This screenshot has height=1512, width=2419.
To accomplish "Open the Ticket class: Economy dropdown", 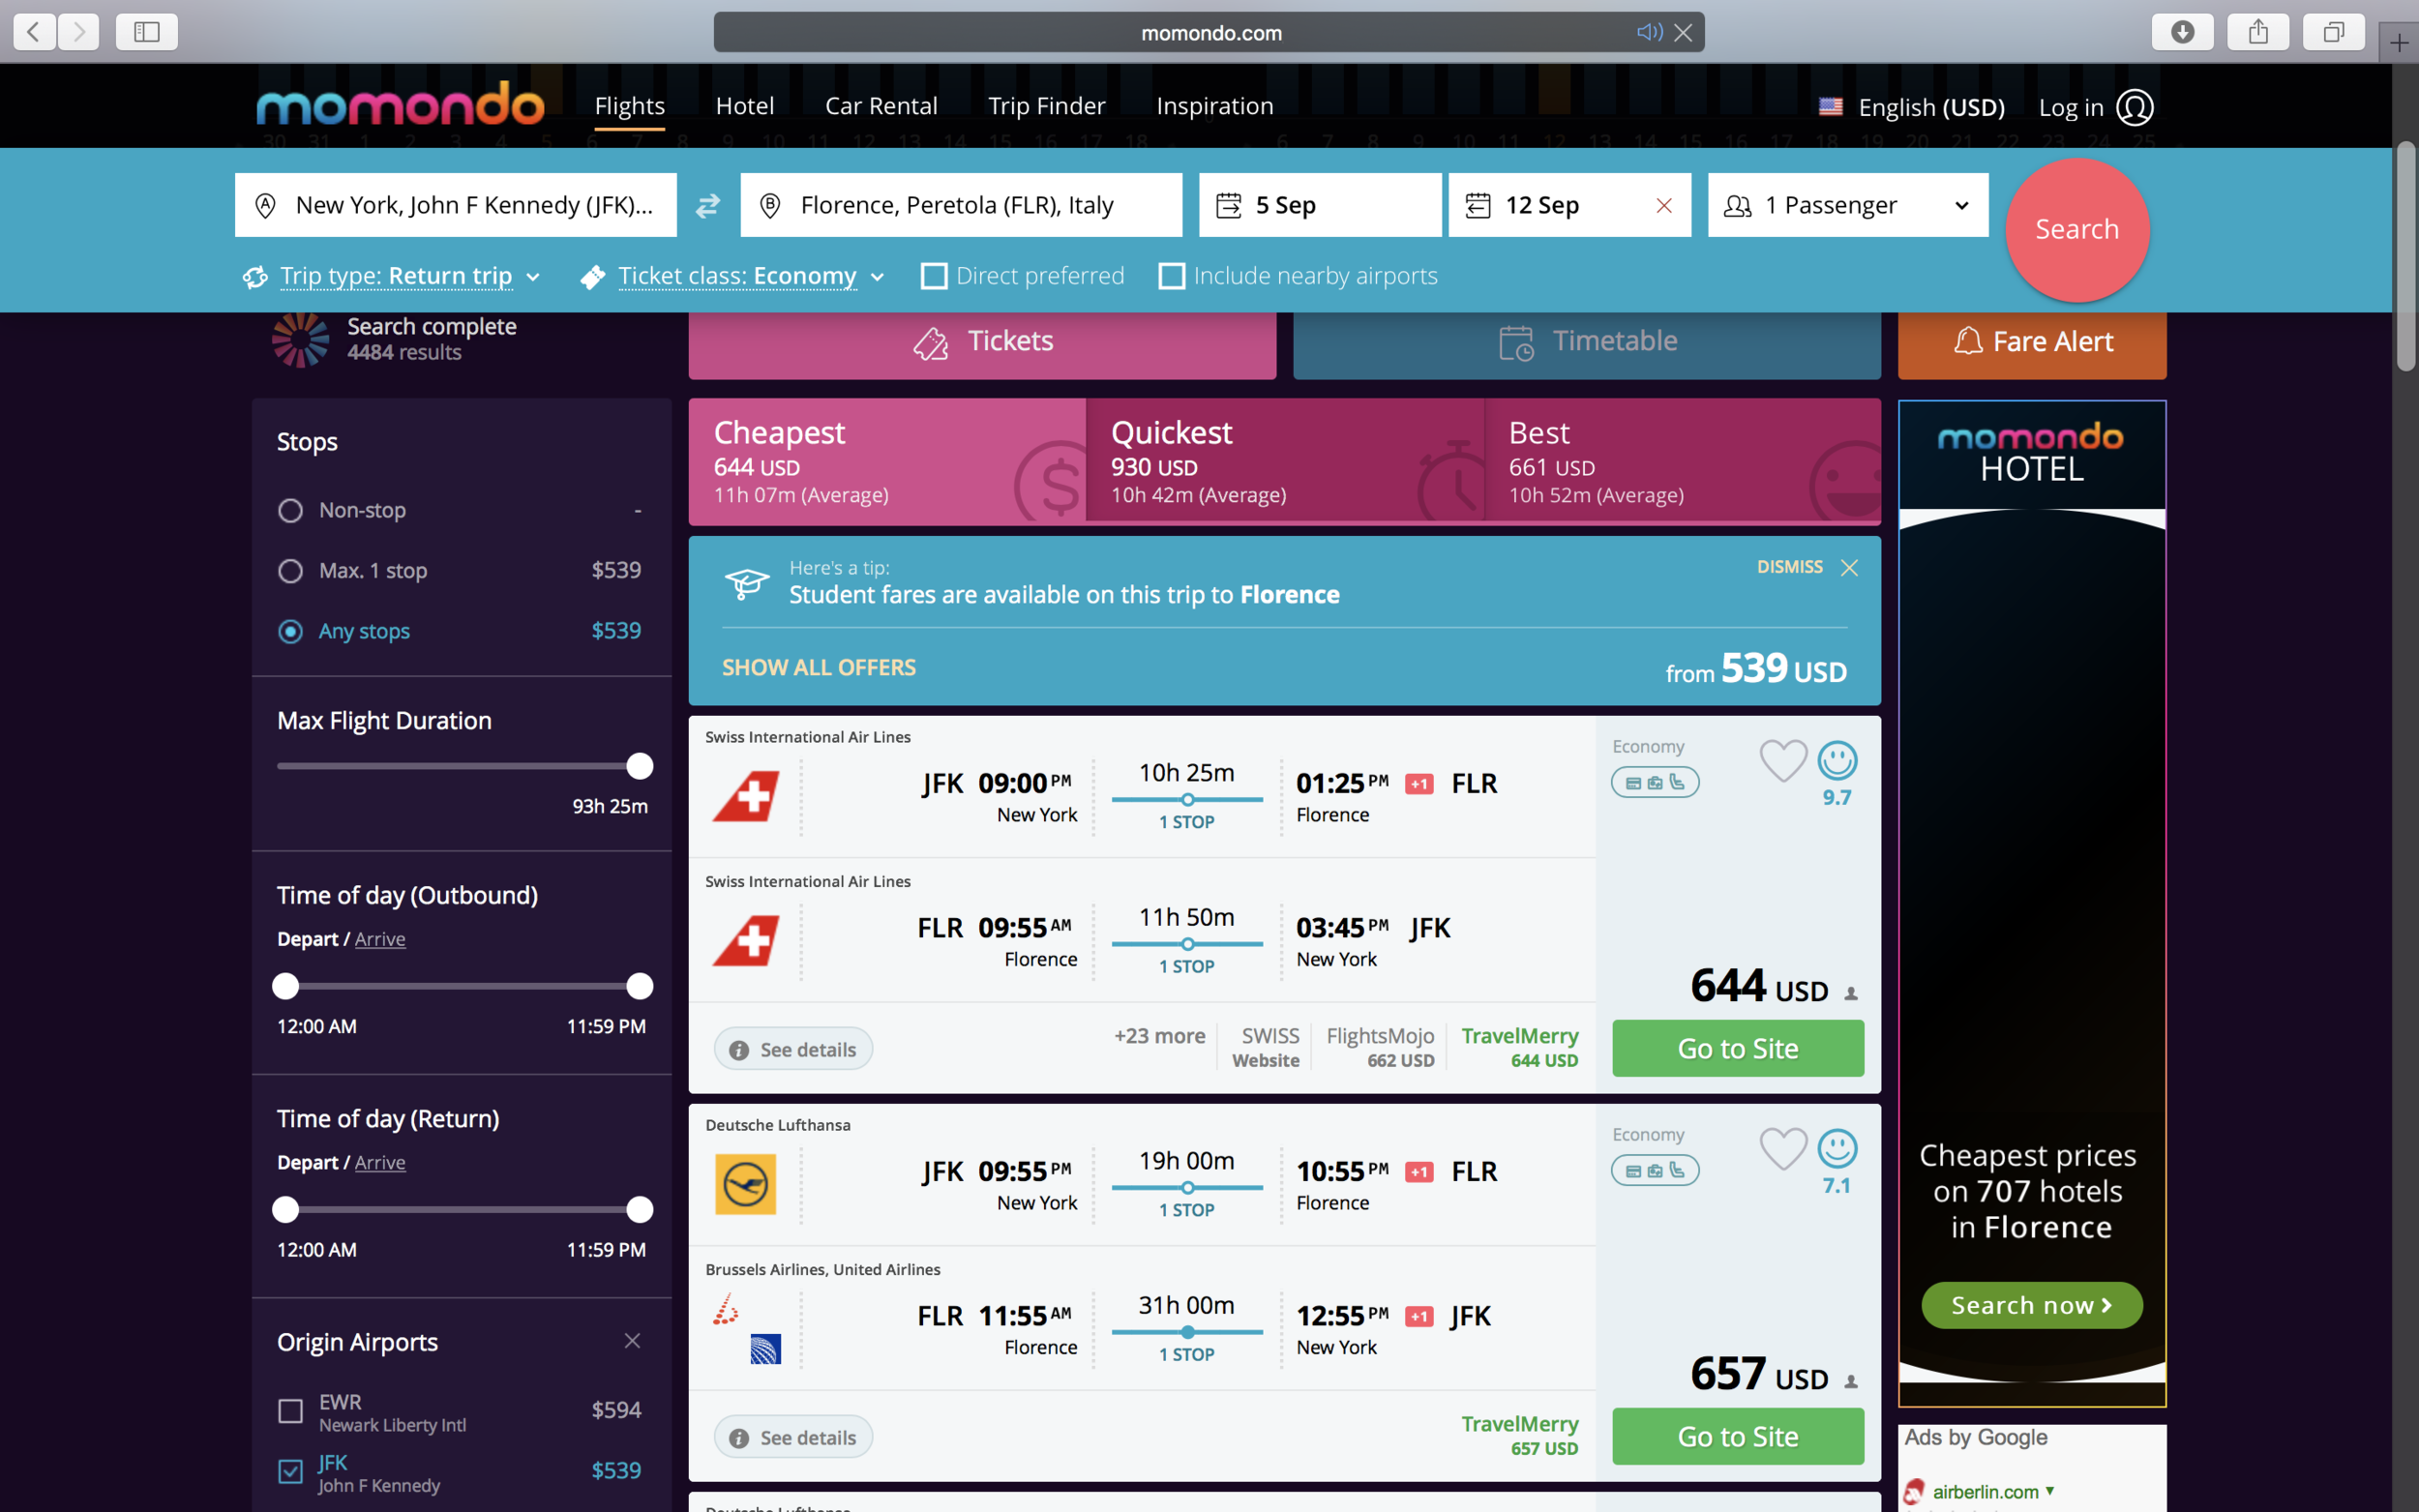I will tap(735, 276).
